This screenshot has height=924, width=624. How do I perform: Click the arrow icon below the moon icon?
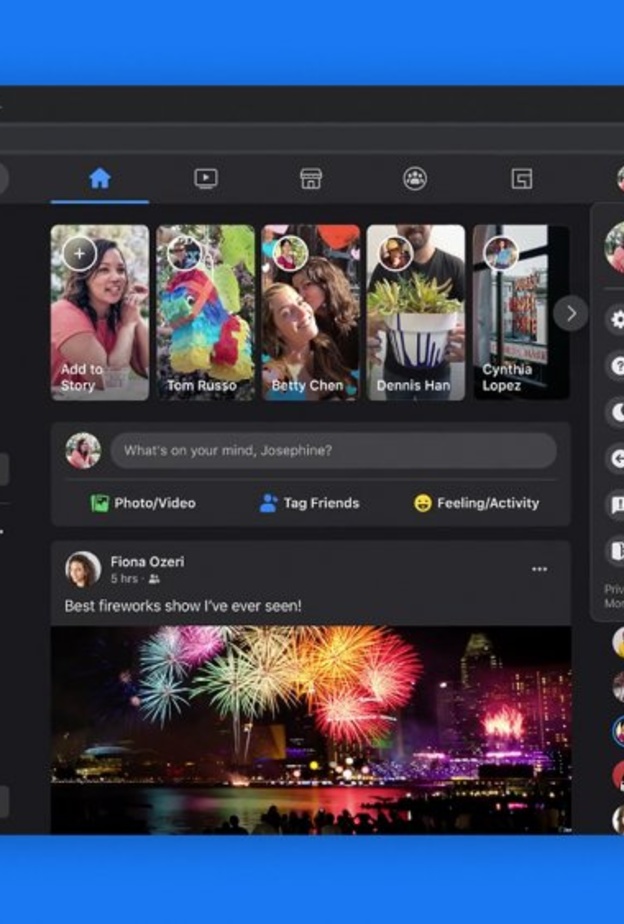click(615, 458)
